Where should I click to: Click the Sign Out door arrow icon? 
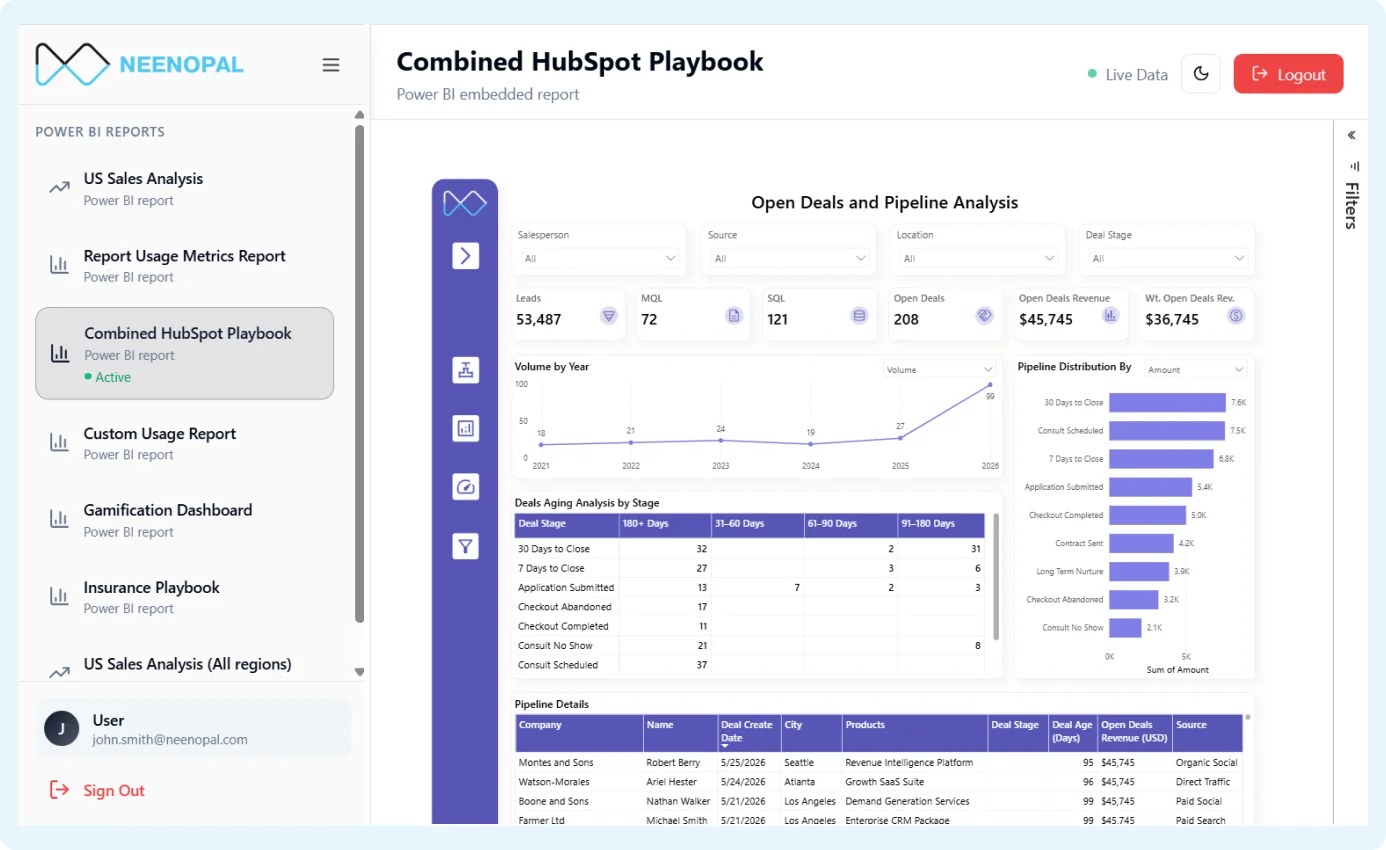[x=60, y=790]
